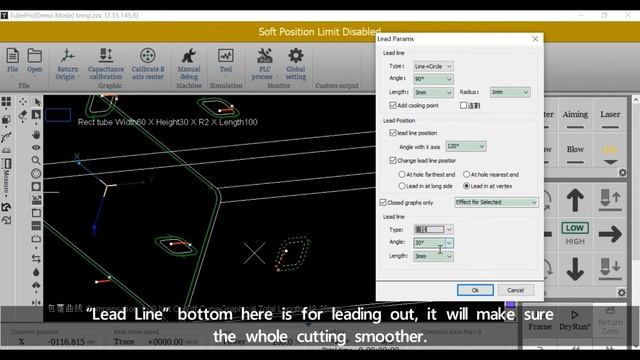Lower the cutting head (Z down)
This screenshot has width=640, height=360.
pos(610,269)
